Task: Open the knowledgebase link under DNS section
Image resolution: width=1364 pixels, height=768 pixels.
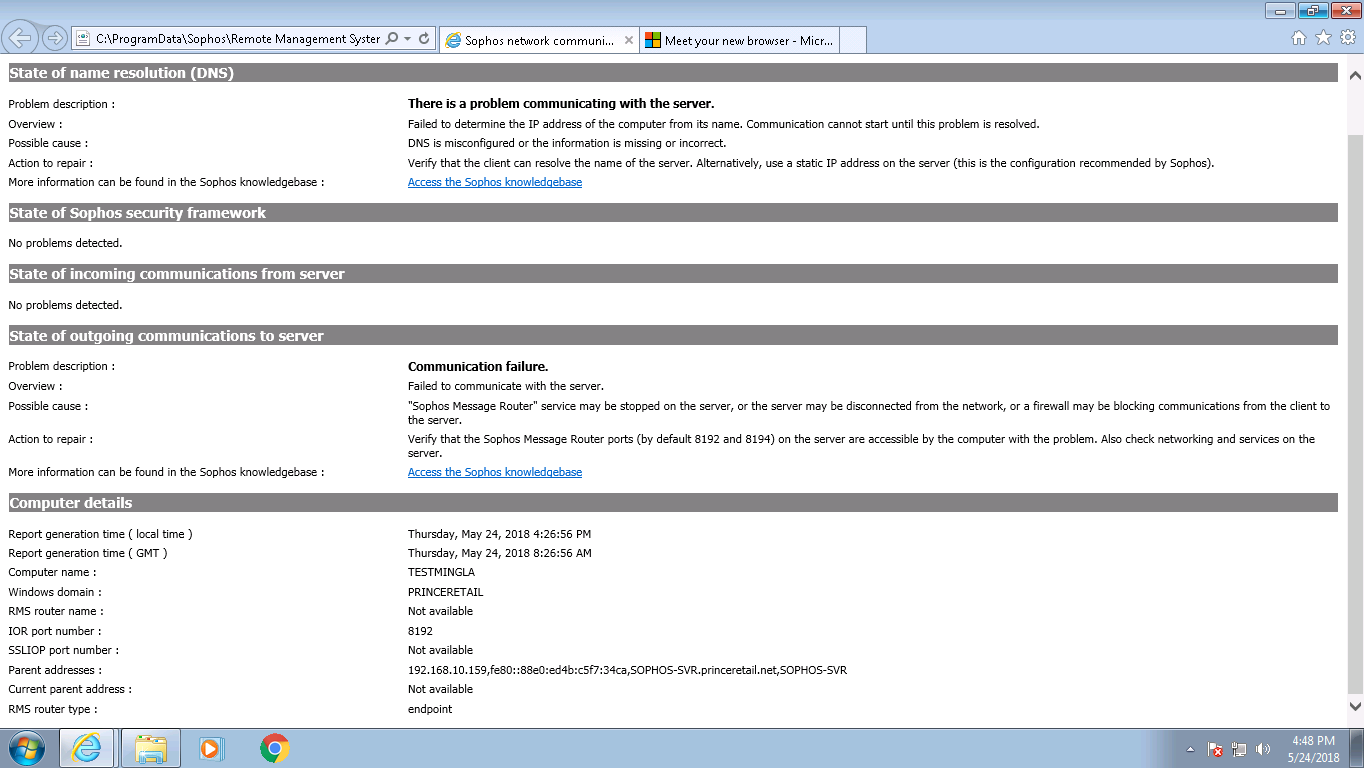Action: coord(494,182)
